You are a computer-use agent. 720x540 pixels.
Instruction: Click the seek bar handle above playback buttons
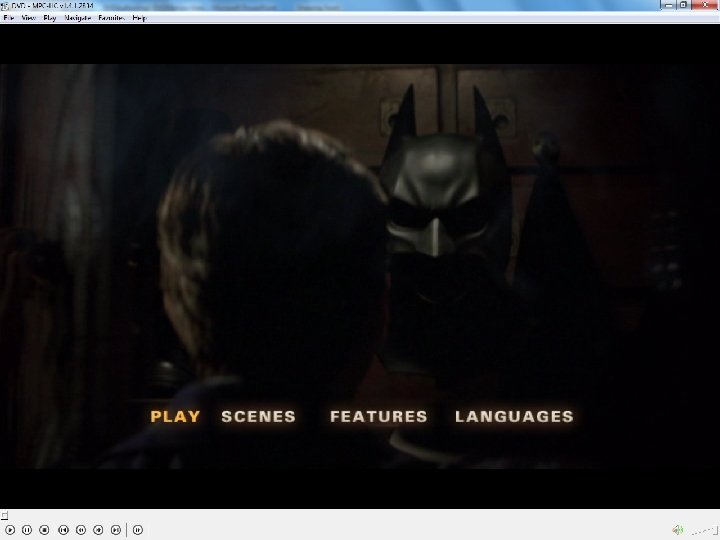pos(4,515)
